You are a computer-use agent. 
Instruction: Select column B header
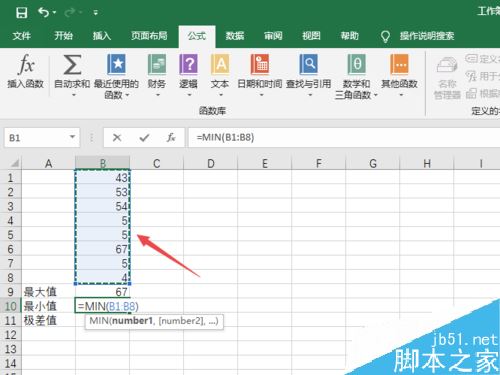tap(102, 163)
